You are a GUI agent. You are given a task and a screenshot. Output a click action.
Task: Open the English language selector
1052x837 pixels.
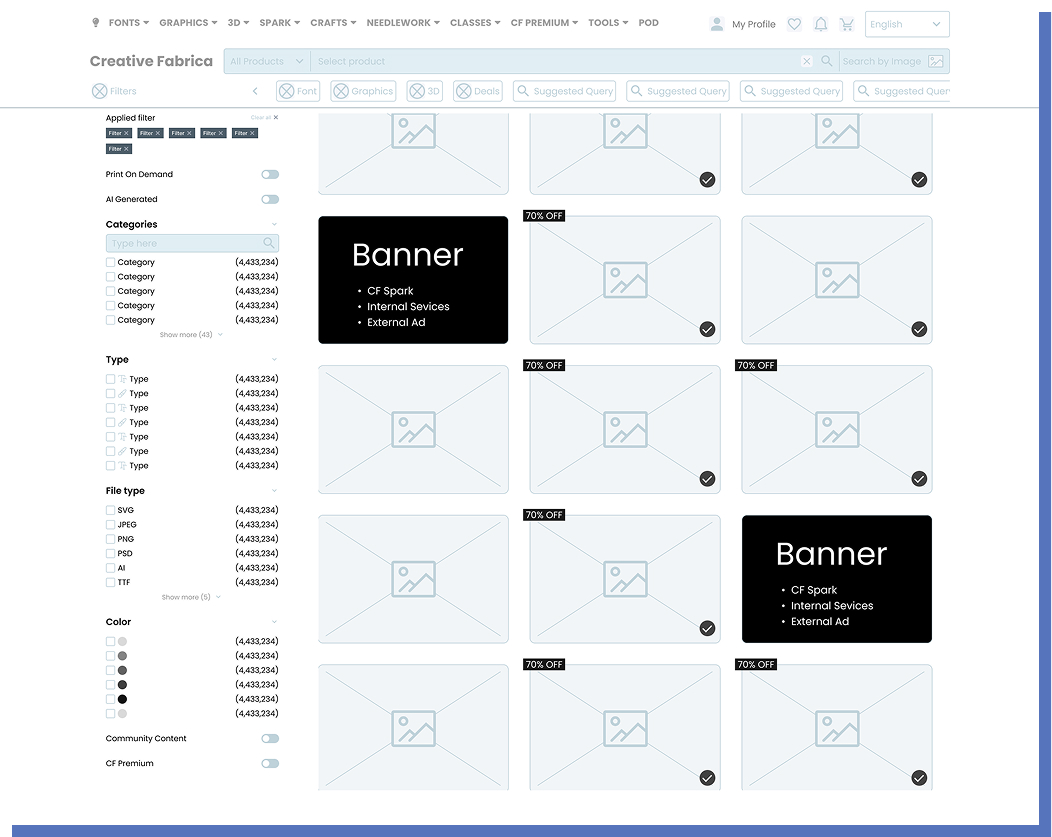[x=906, y=24]
